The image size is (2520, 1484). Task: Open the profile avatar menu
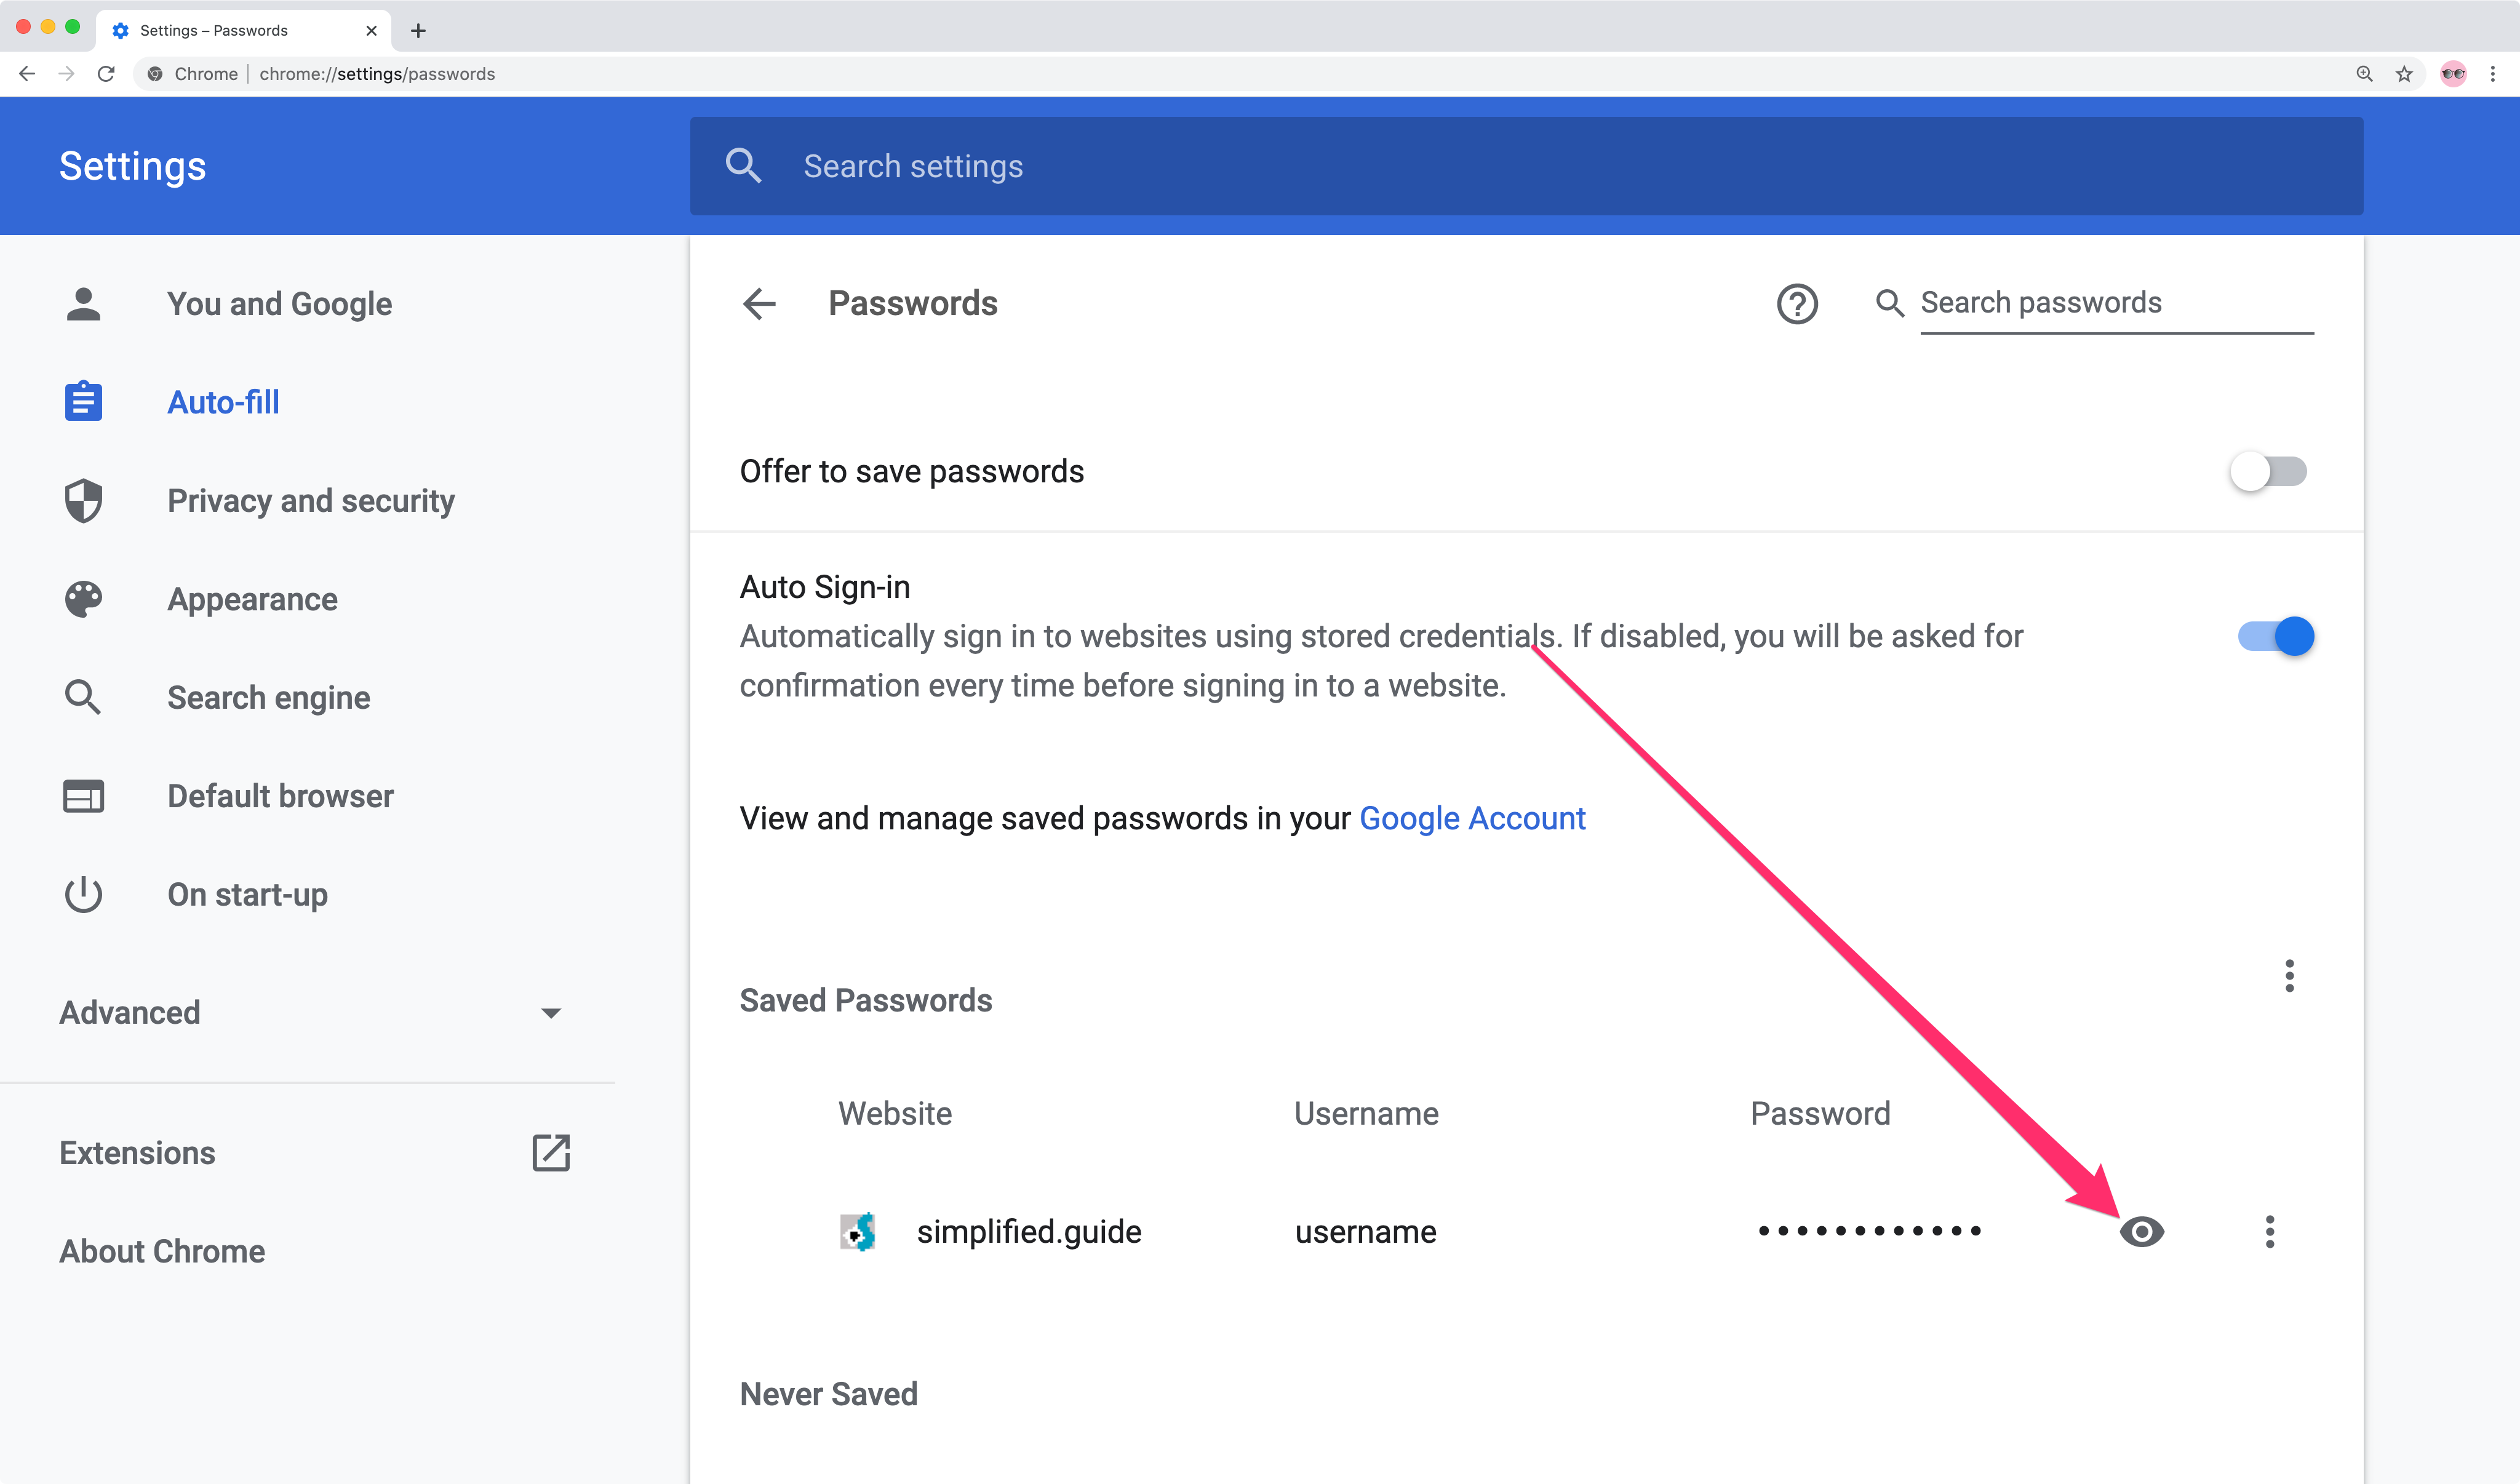tap(2453, 74)
